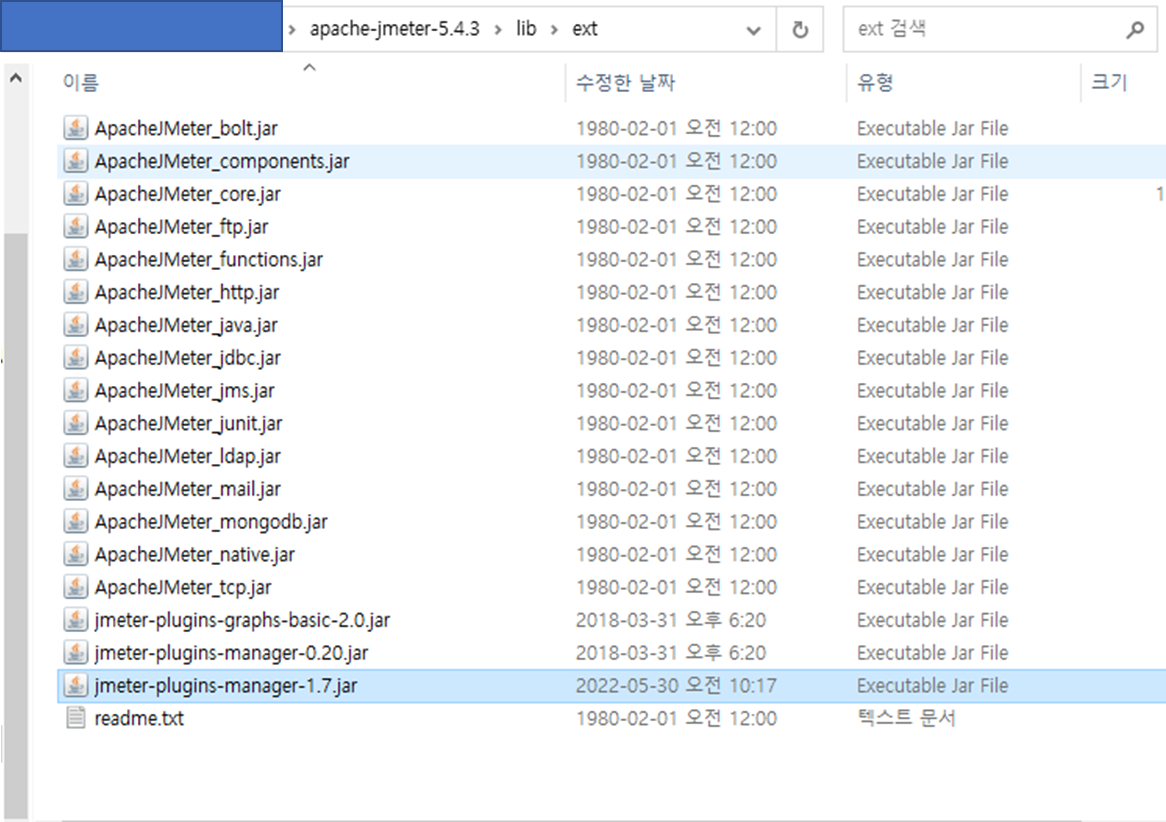Click the jar icon of ApacheJMeter_jms.jar
This screenshot has height=822, width=1166.
coord(75,390)
